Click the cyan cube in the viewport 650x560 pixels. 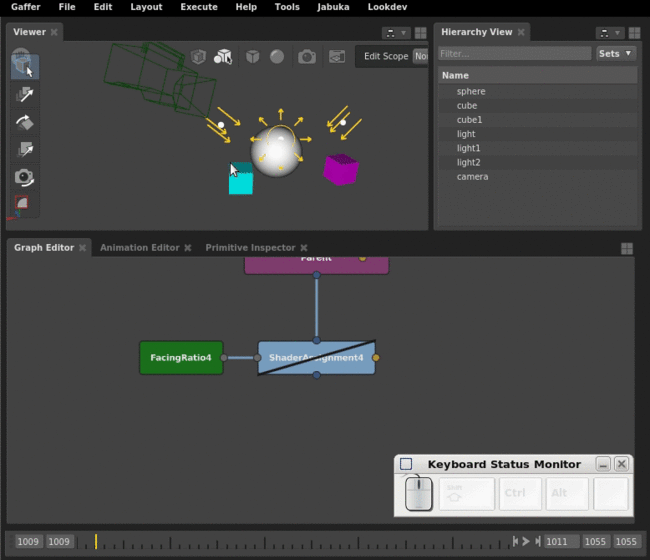click(241, 179)
